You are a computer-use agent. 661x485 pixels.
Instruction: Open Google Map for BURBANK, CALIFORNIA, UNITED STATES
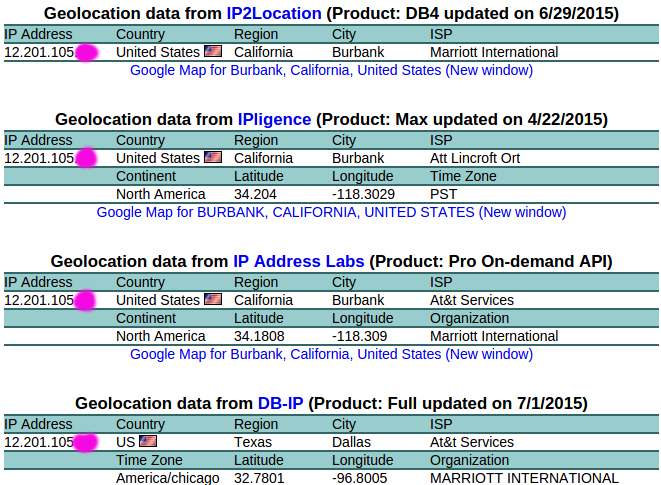[331, 212]
